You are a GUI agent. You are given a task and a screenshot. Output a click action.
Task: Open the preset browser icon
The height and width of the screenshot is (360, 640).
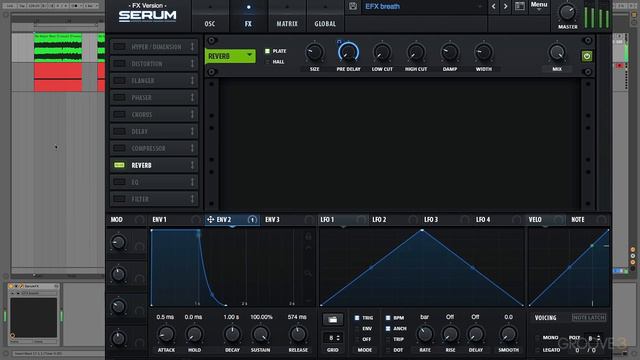click(520, 7)
